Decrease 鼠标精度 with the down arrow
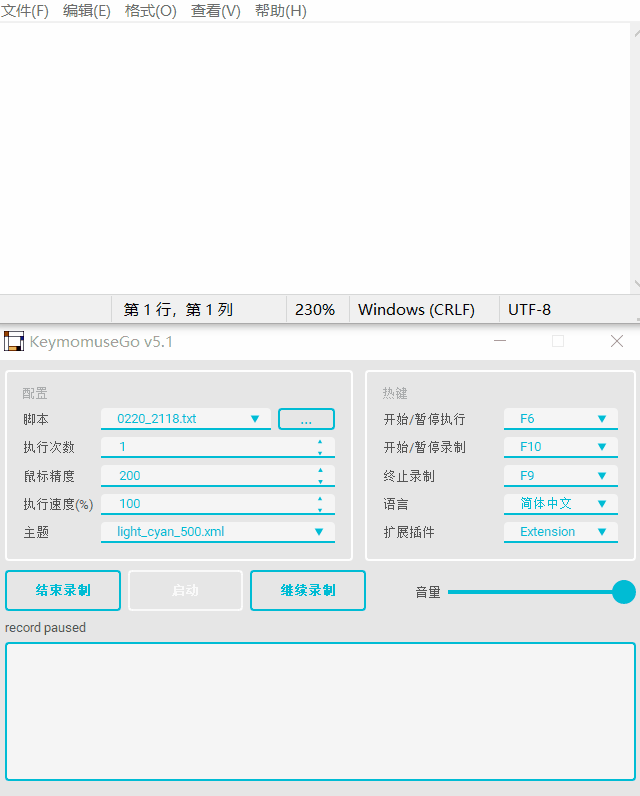Image resolution: width=640 pixels, height=796 pixels. pos(320,481)
